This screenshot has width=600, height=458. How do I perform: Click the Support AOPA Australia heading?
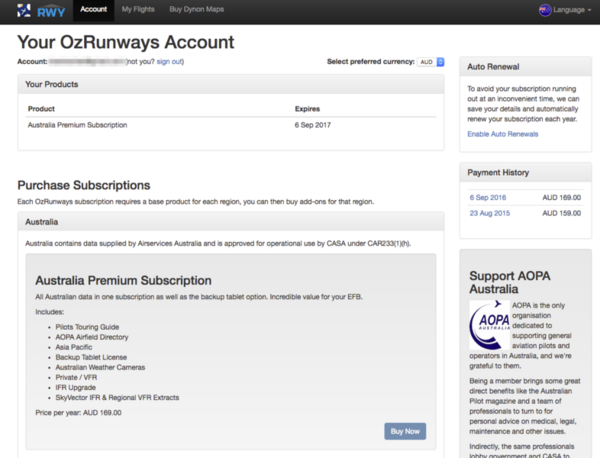pyautogui.click(x=512, y=282)
